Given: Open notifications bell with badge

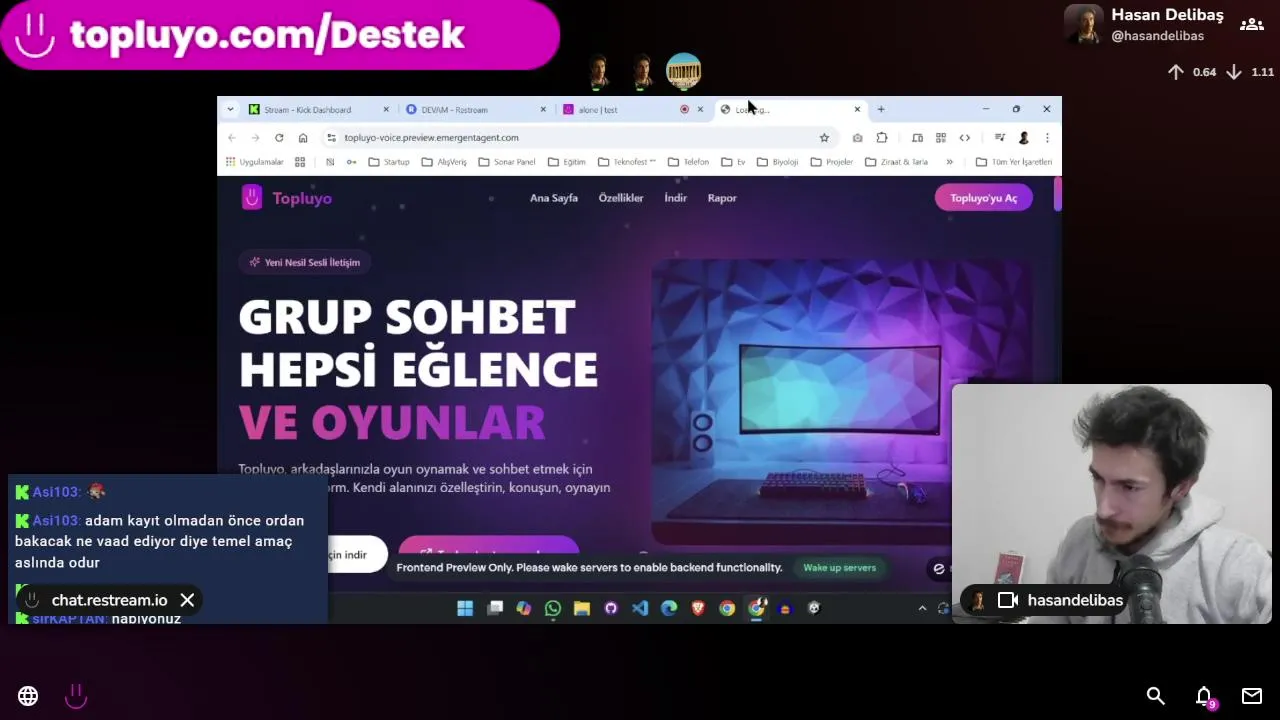Looking at the screenshot, I should [1205, 697].
